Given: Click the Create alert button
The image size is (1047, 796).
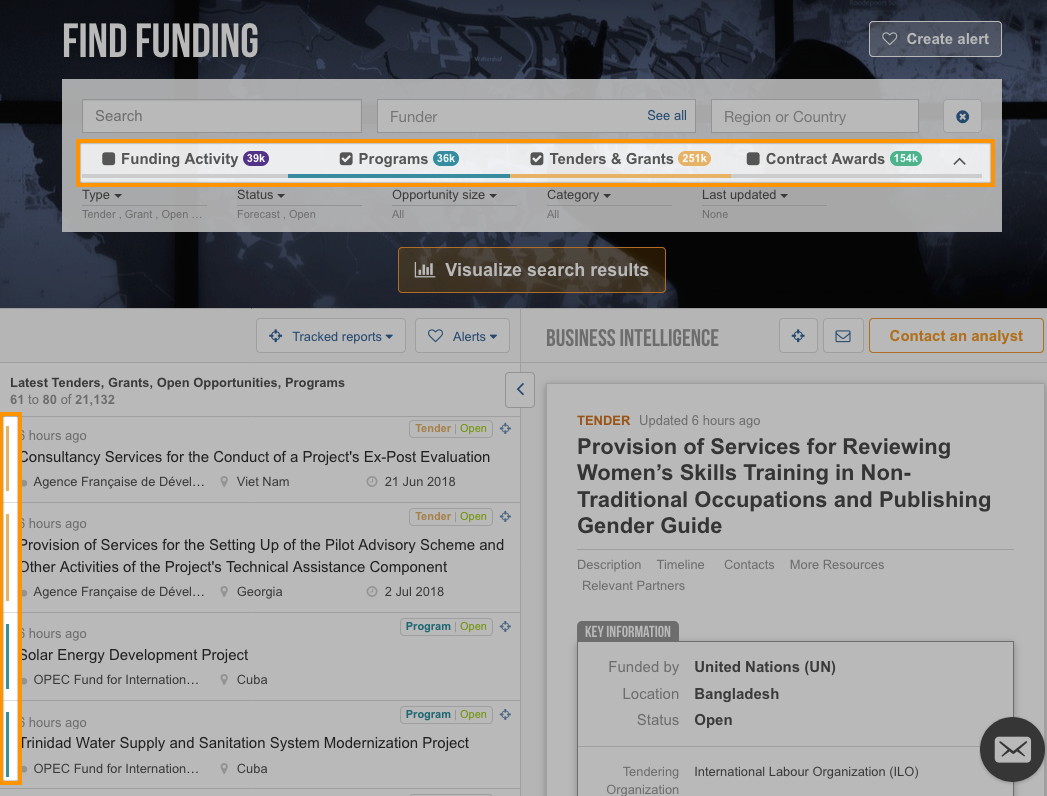Looking at the screenshot, I should point(935,39).
